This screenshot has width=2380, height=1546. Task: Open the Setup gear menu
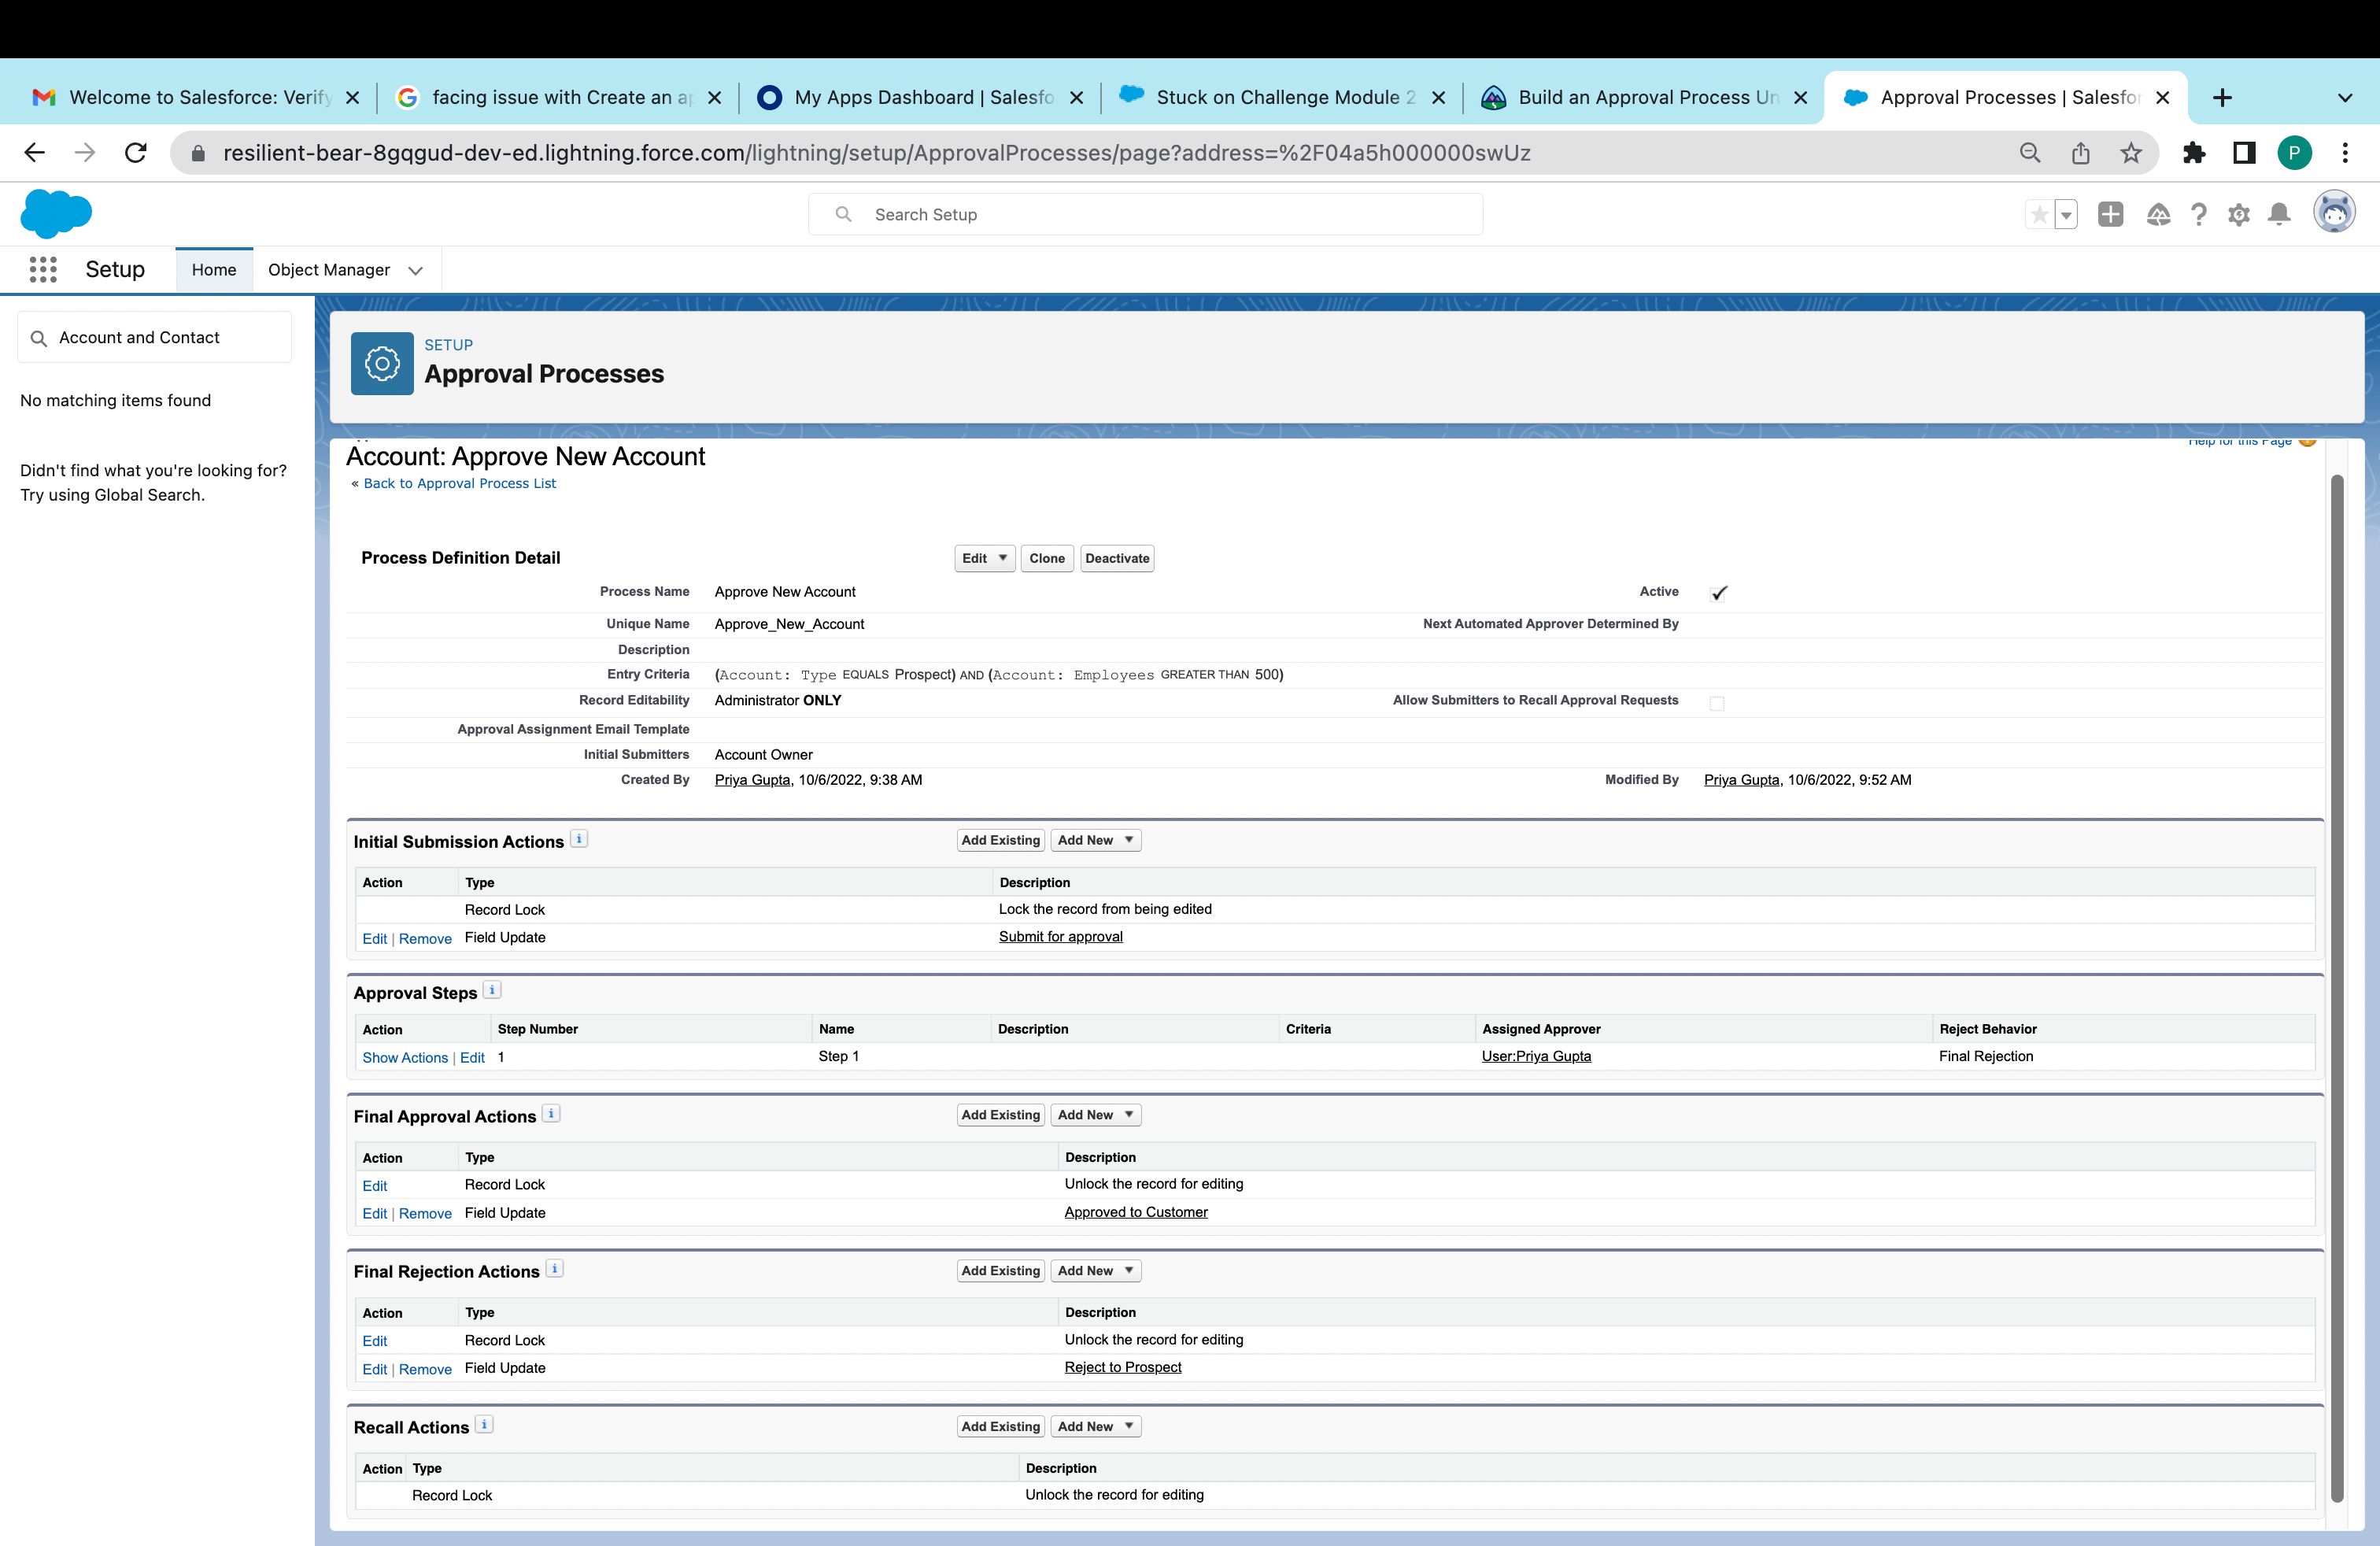click(x=2239, y=214)
